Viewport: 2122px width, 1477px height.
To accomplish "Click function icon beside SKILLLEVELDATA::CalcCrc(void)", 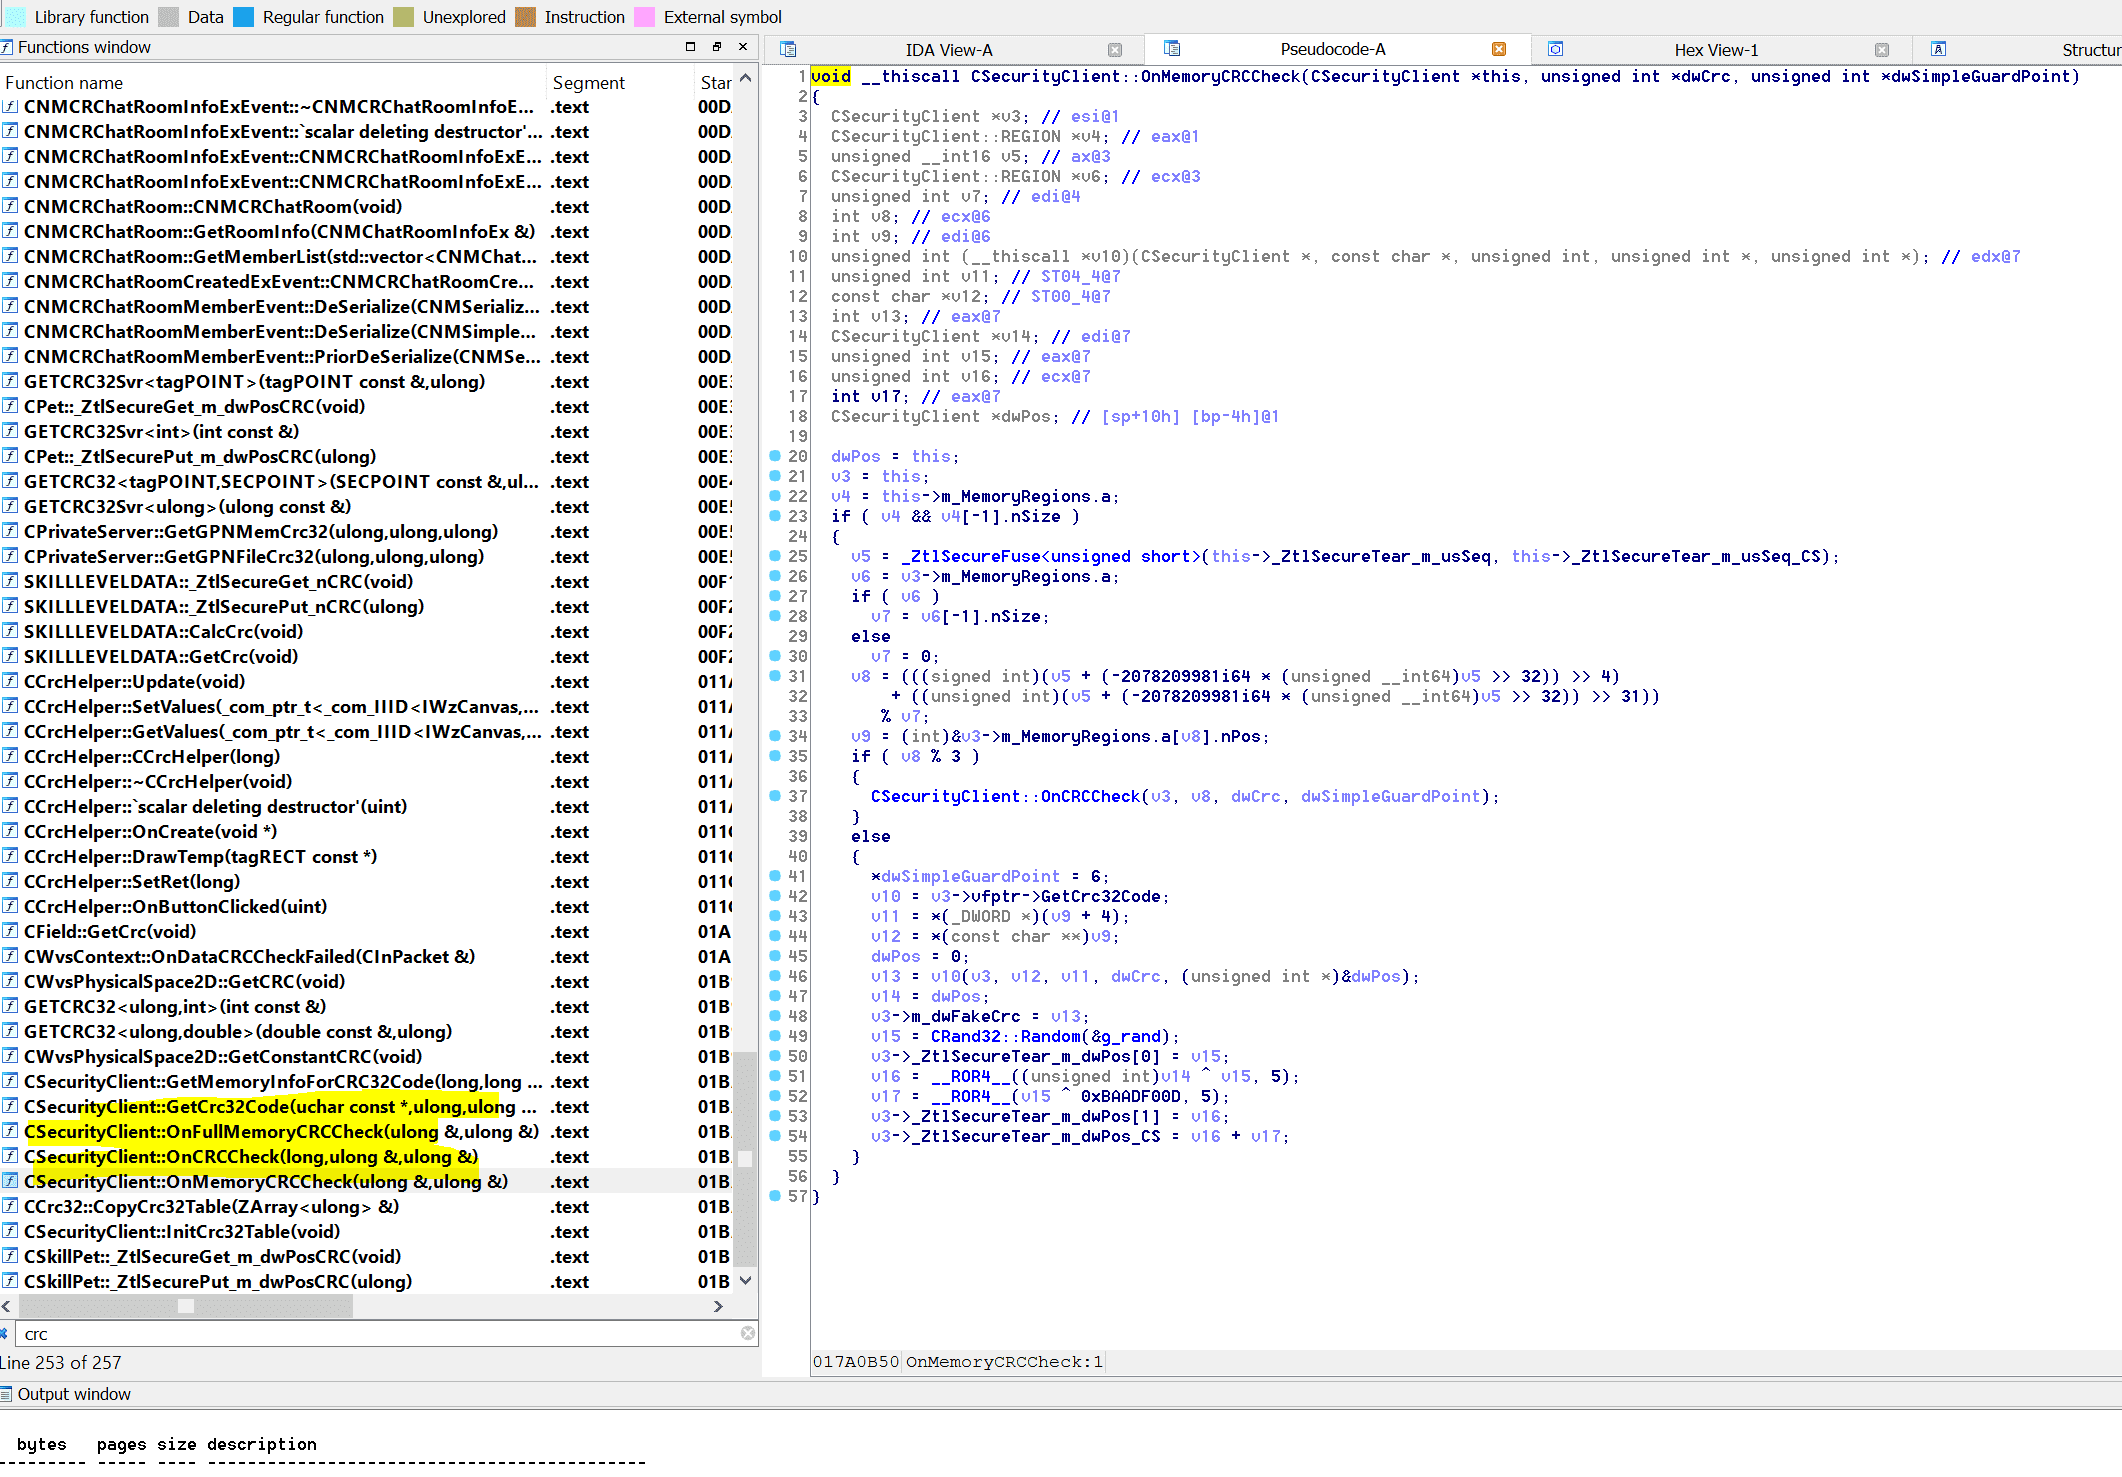I will [x=10, y=631].
